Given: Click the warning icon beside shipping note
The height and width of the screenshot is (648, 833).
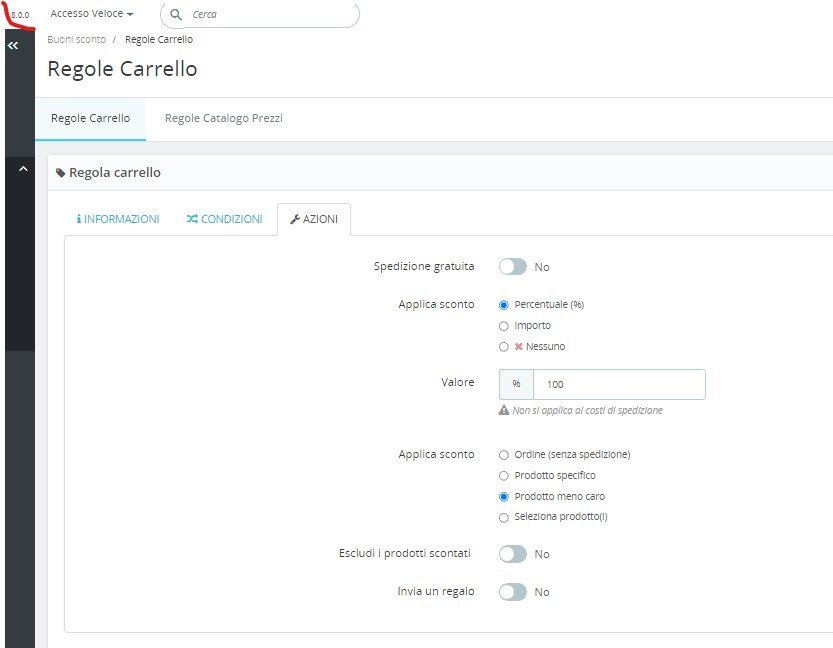Looking at the screenshot, I should tap(504, 410).
